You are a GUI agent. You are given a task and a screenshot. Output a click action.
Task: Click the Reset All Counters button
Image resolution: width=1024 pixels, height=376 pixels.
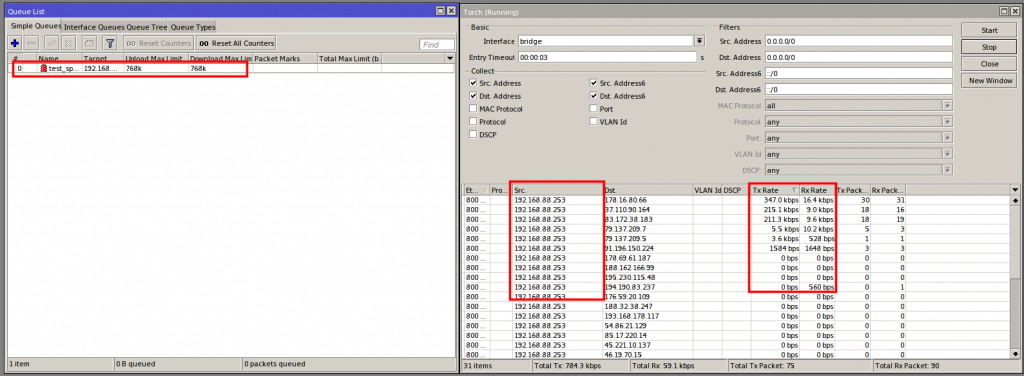coord(235,43)
